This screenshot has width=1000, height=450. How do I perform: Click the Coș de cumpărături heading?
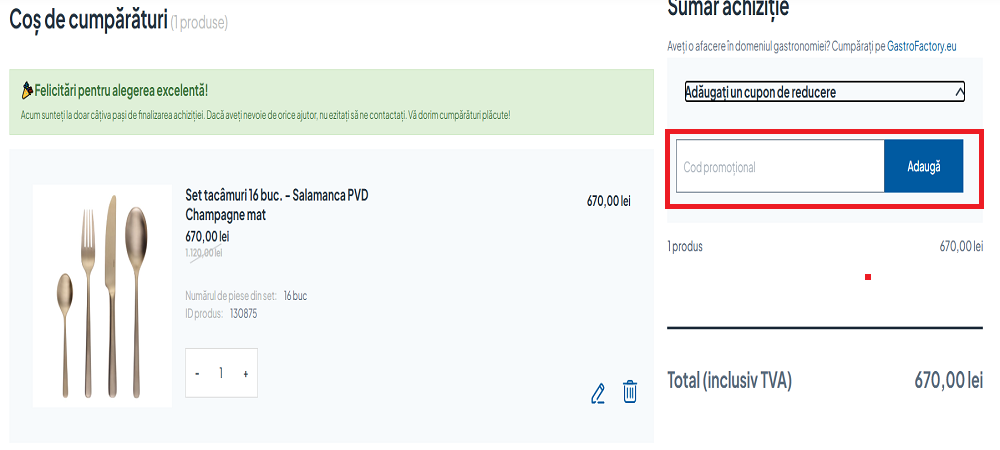click(88, 20)
